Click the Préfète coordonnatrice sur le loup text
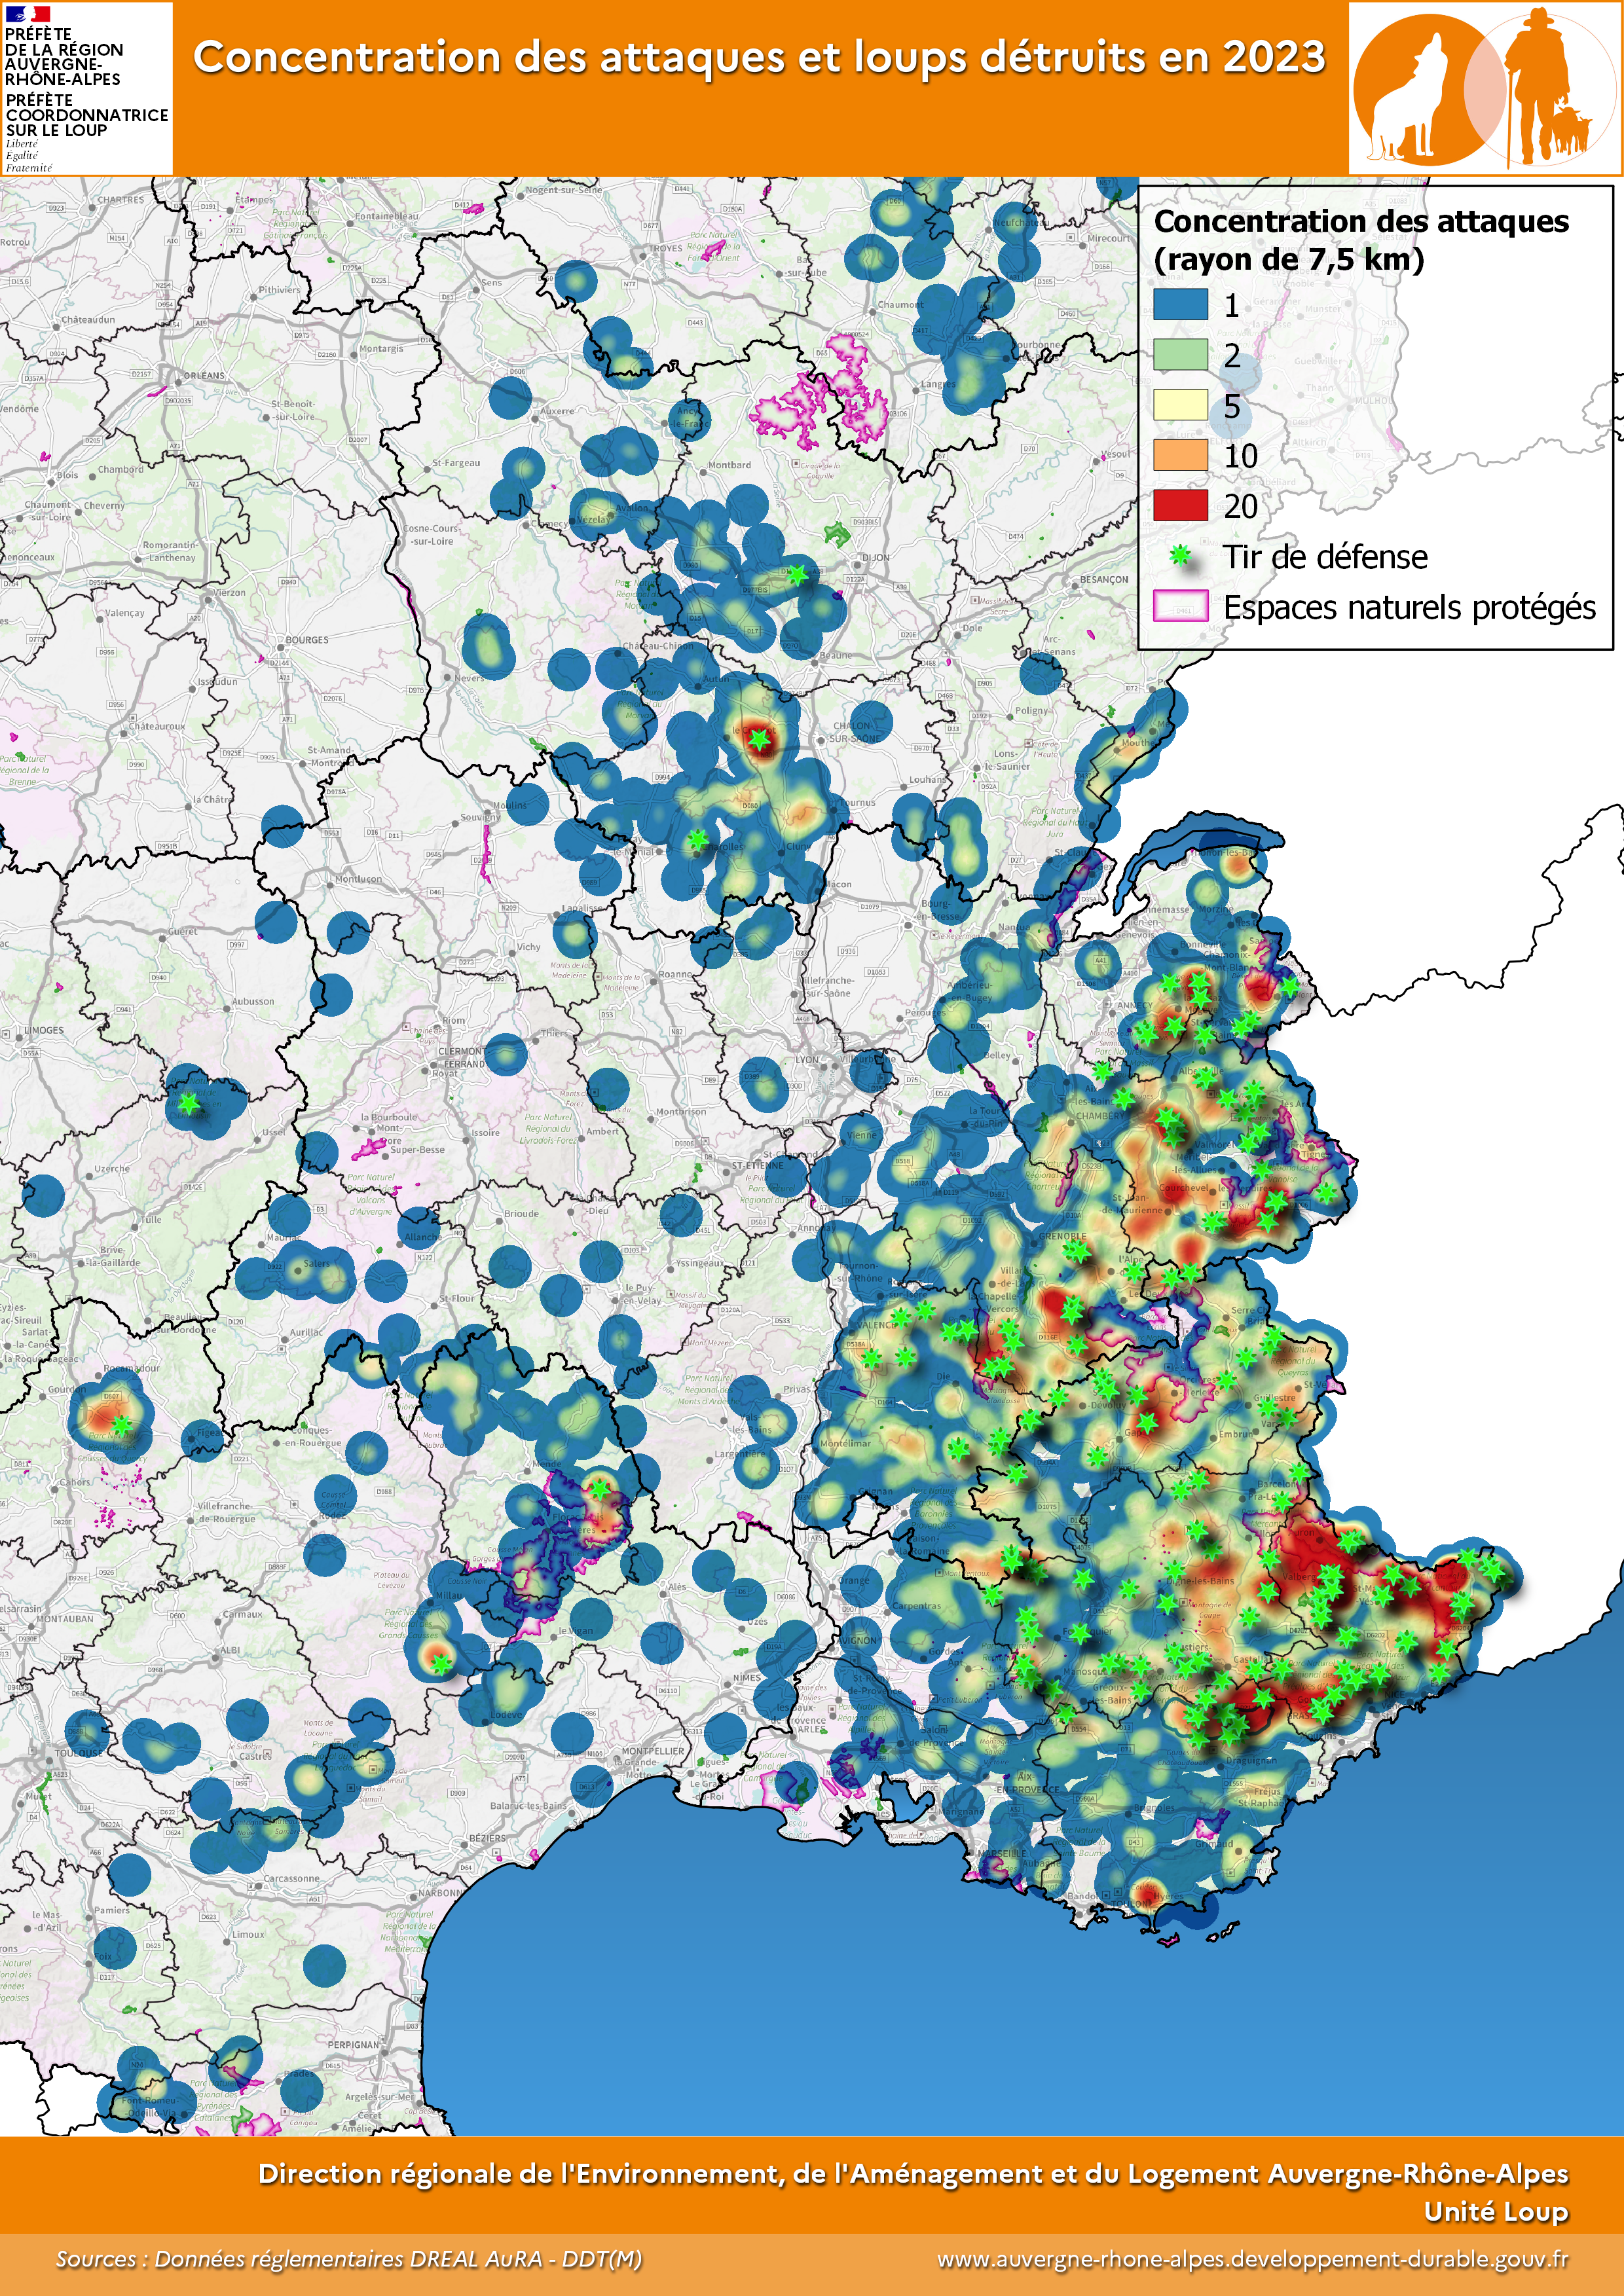Screen dimensions: 1624x2296 tap(86, 115)
